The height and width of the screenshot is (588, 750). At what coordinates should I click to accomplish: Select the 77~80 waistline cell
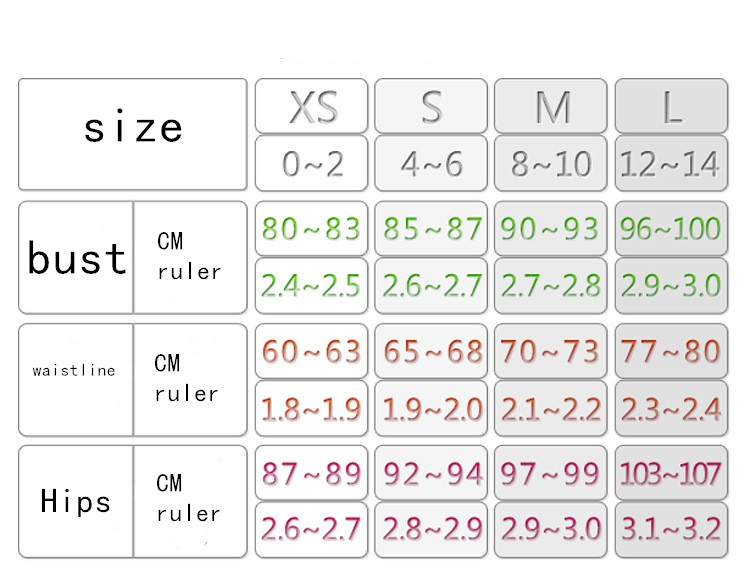tap(671, 351)
